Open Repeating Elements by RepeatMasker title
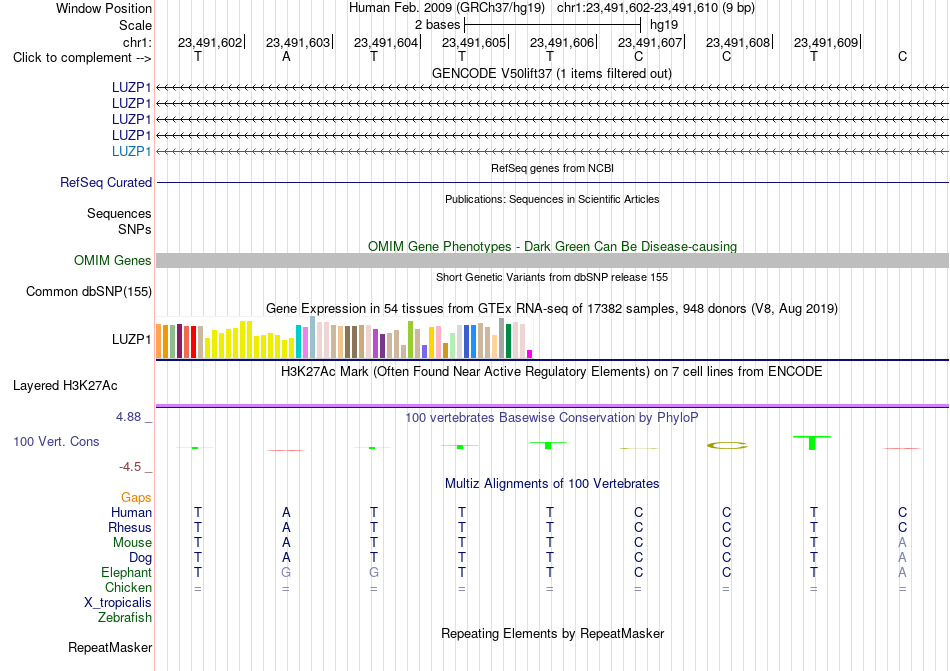This screenshot has height=671, width=950. click(552, 633)
